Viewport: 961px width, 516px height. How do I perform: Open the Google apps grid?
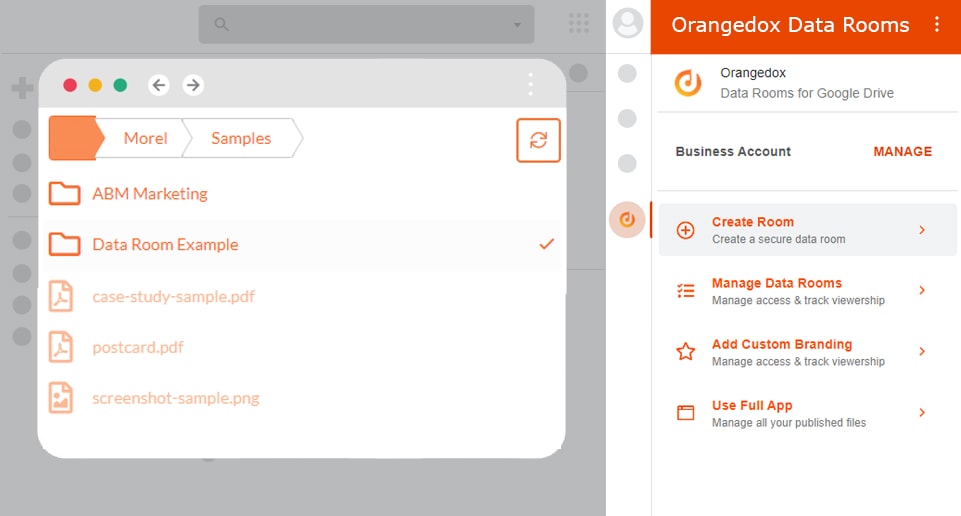[x=579, y=23]
